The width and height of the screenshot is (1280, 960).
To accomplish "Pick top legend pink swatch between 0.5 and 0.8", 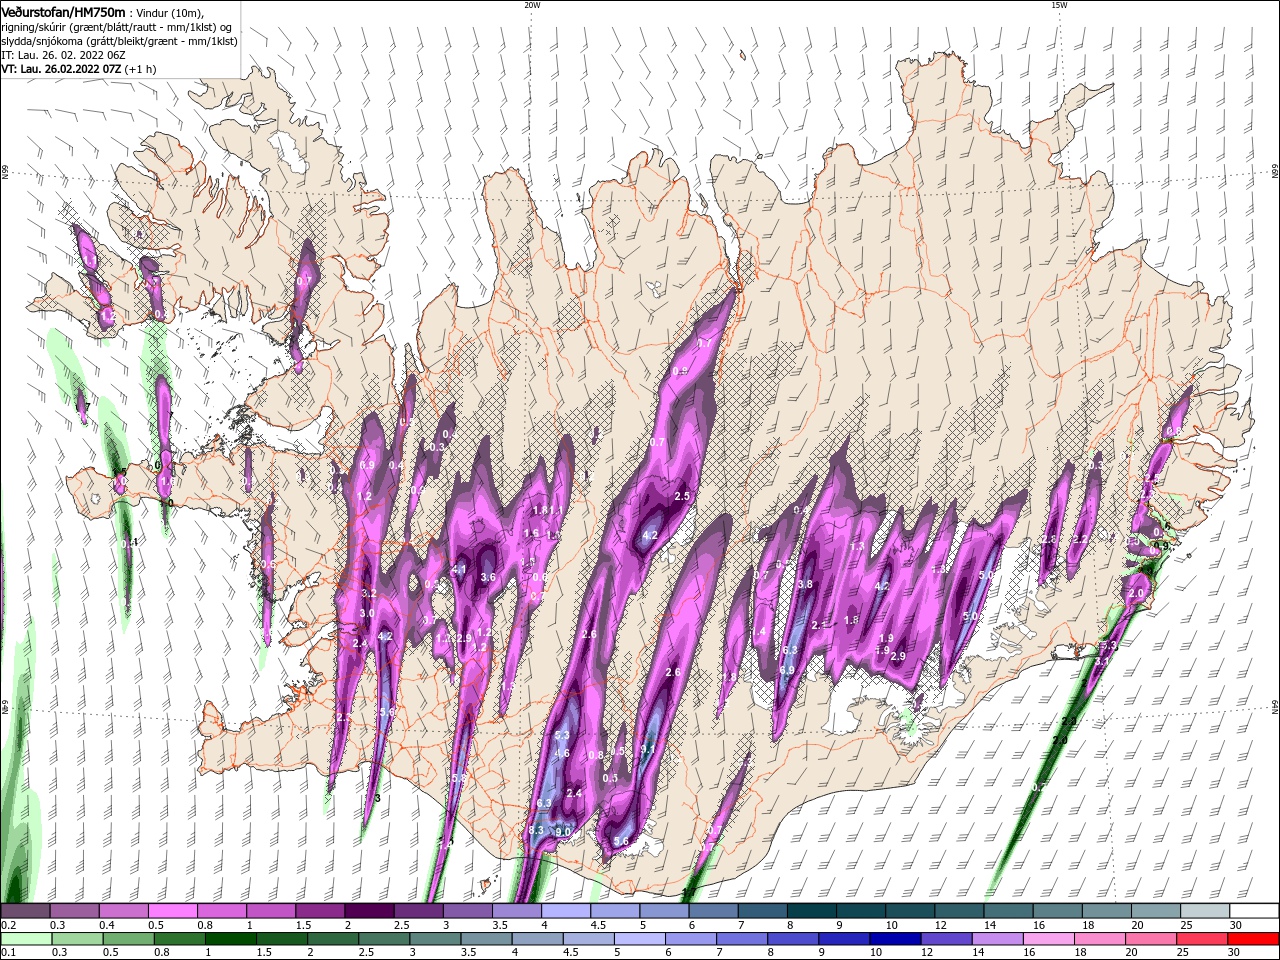I will coord(173,911).
